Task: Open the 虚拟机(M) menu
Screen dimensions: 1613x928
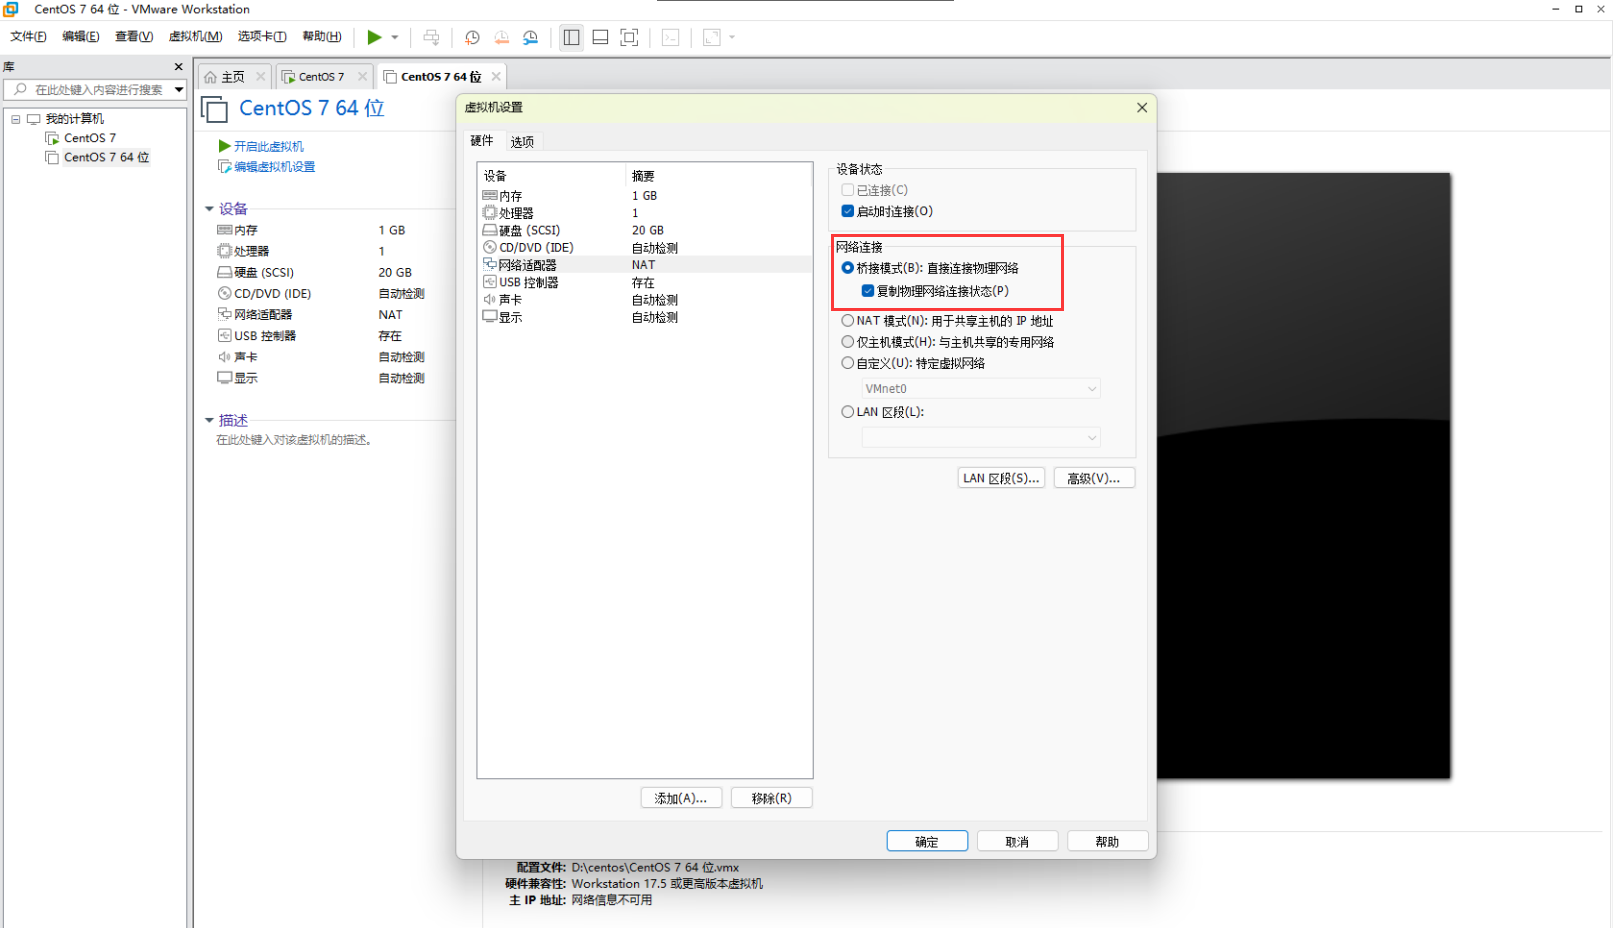Action: pos(195,37)
